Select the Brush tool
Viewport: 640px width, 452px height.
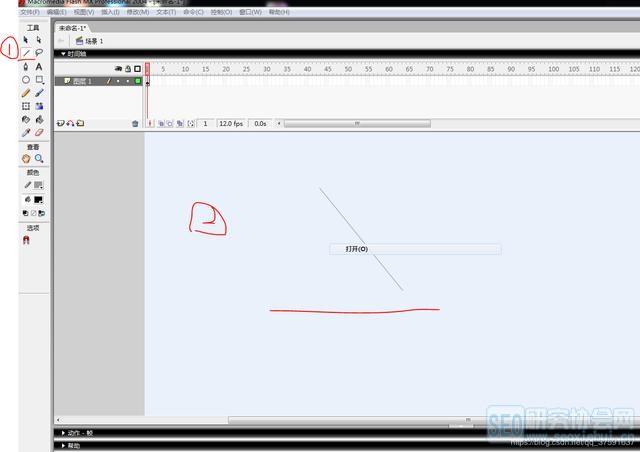click(39, 93)
